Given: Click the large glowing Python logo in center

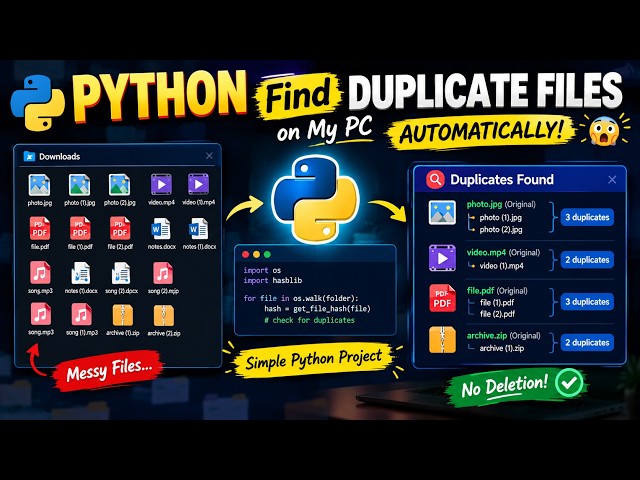Looking at the screenshot, I should (315, 199).
